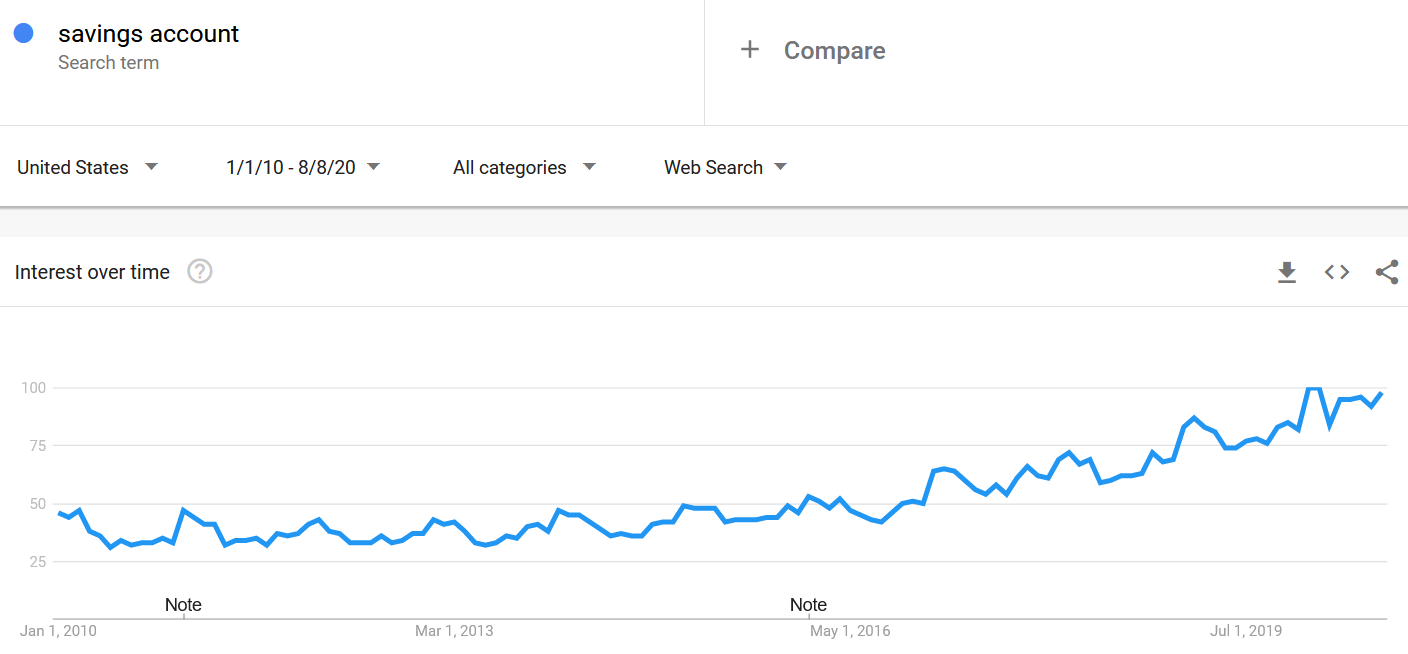Image resolution: width=1408 pixels, height=654 pixels.
Task: Open the Note marker near May 2016
Action: click(808, 605)
